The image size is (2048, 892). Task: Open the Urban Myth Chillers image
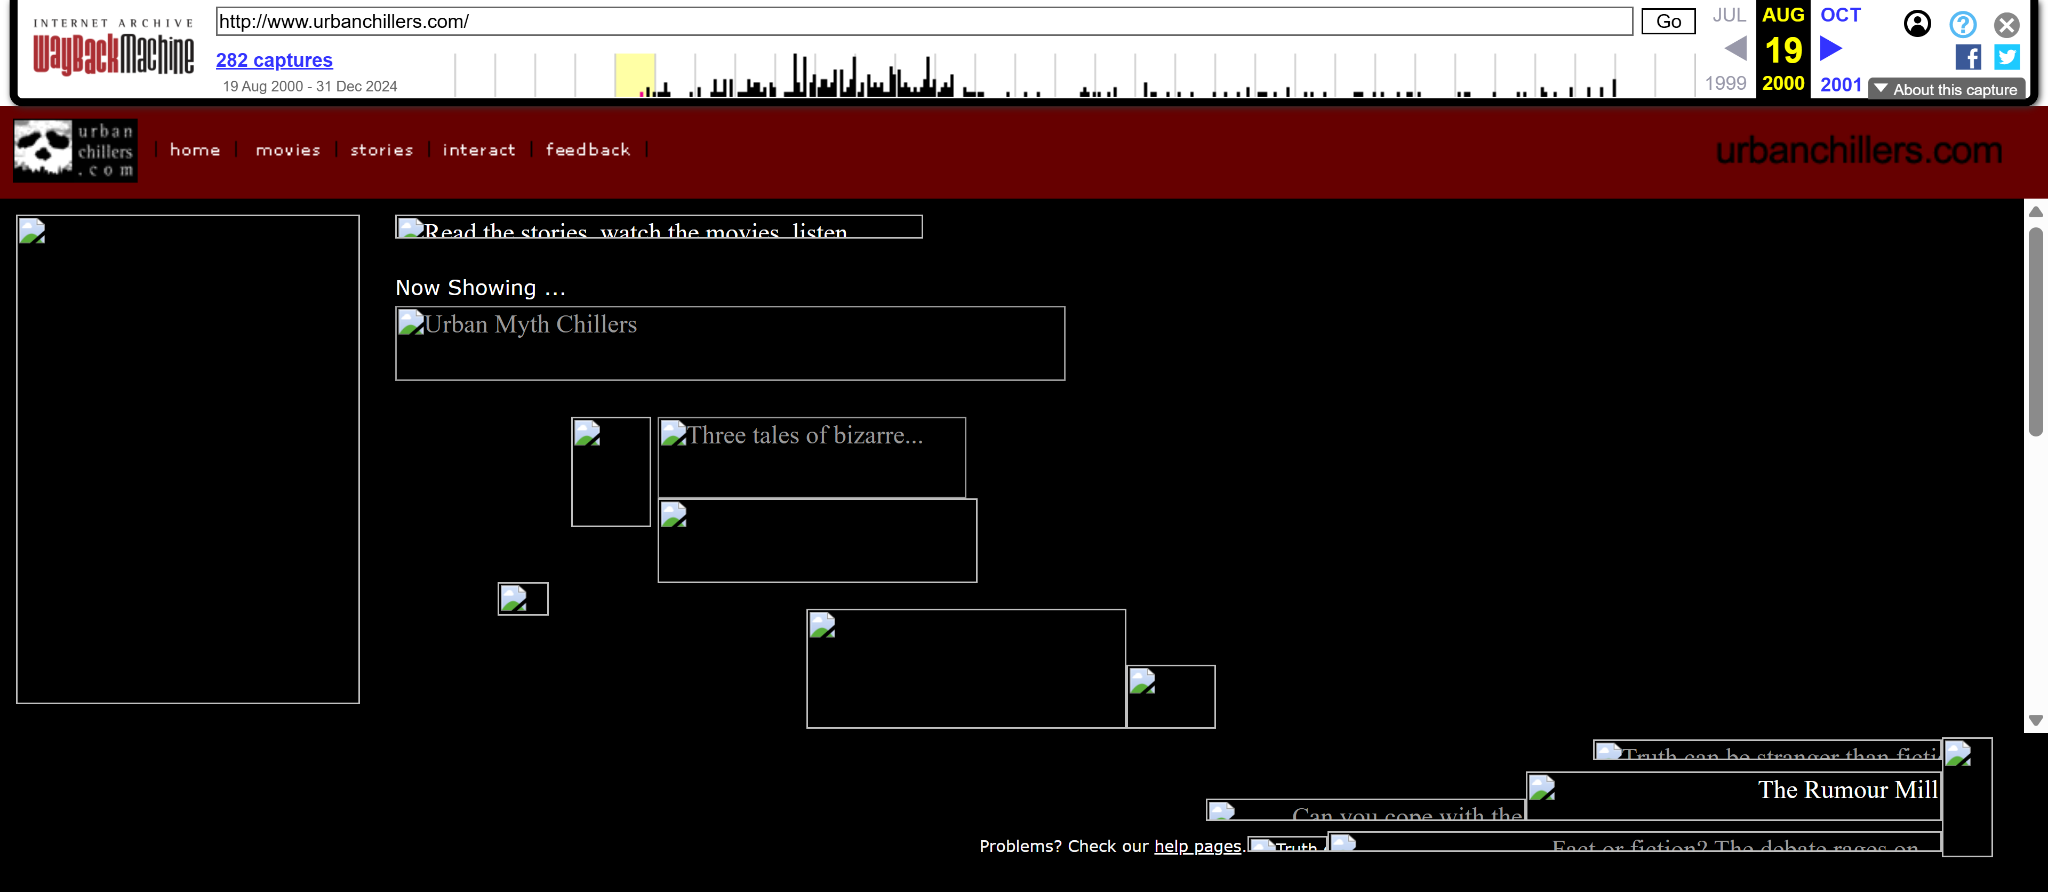730,343
